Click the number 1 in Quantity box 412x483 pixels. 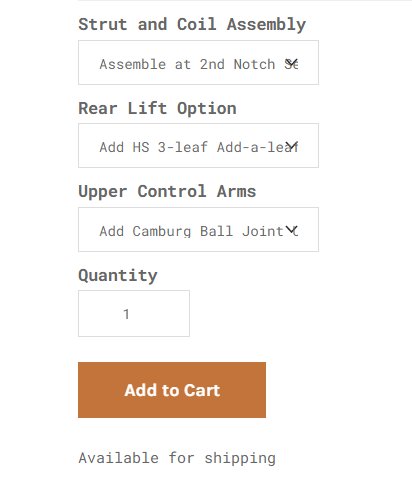[126, 314]
